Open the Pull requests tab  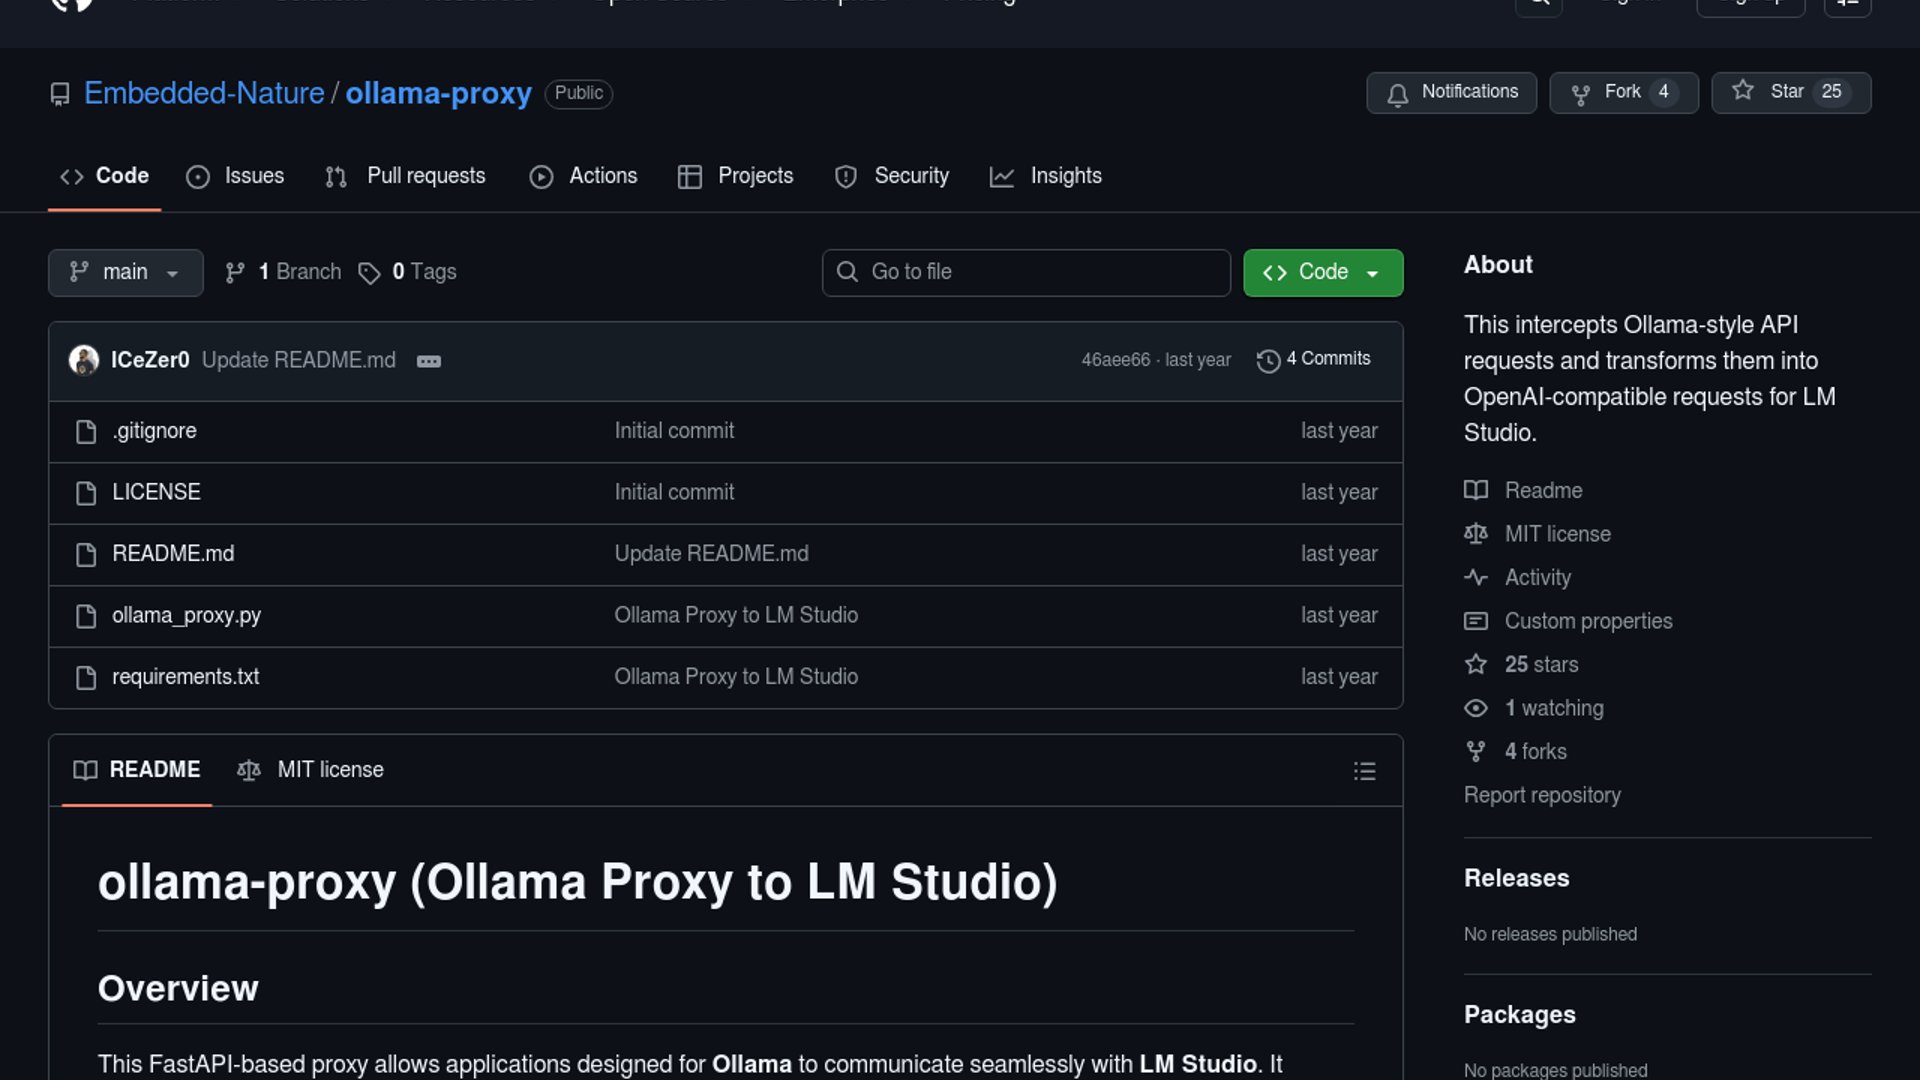pos(405,176)
